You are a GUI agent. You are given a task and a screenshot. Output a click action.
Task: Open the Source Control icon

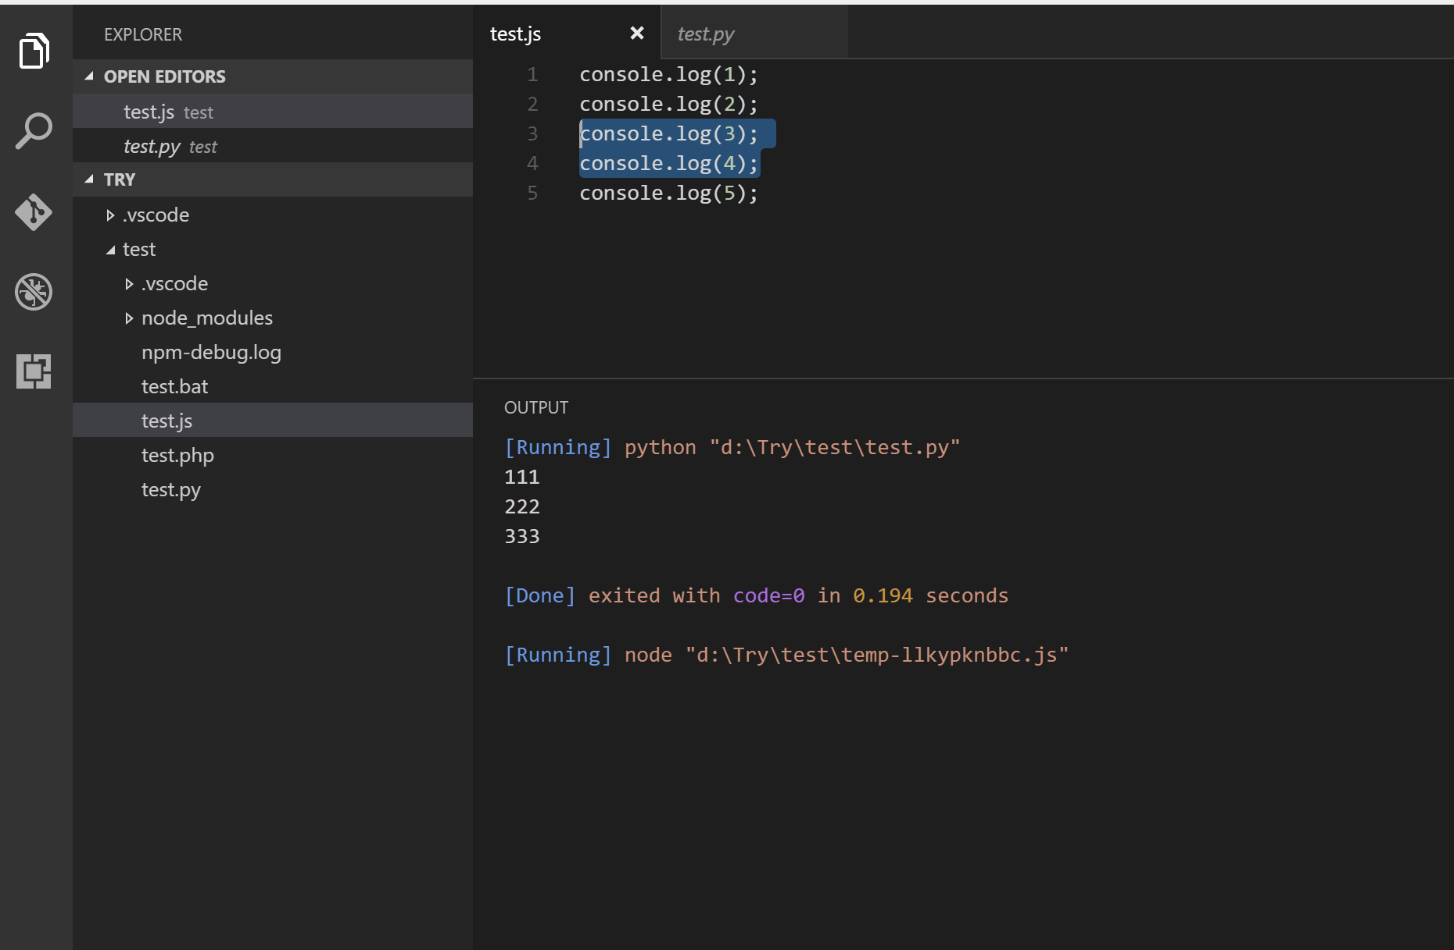(34, 212)
